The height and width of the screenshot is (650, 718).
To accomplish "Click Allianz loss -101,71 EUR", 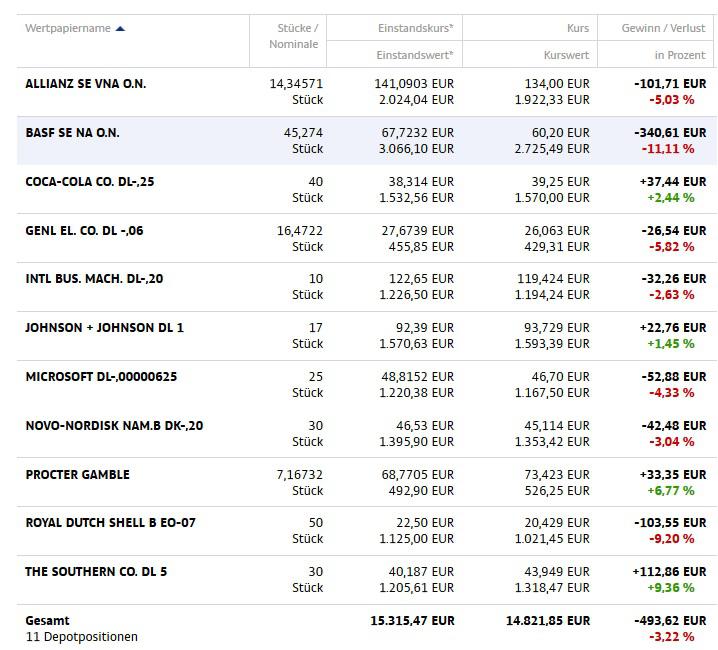I will point(670,84).
